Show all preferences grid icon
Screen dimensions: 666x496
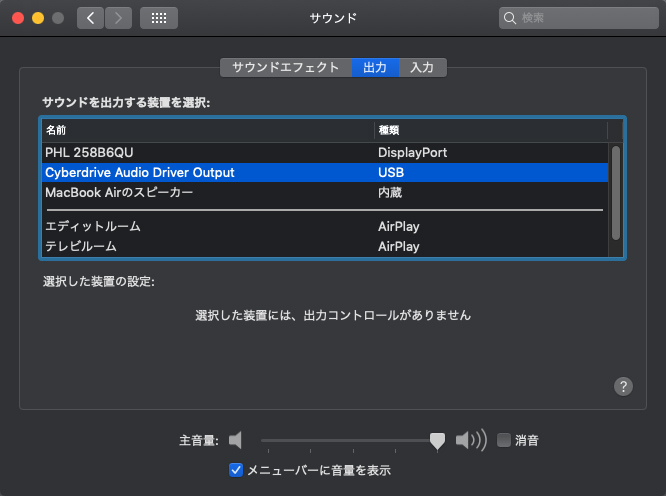159,18
